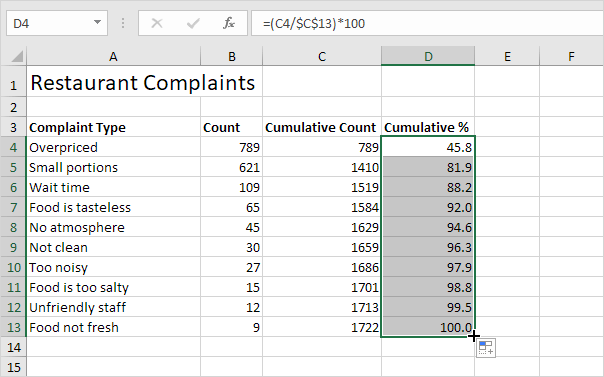Click the cumulative percent cell 100.0
Viewport: 604px width, 377px height.
coord(428,327)
